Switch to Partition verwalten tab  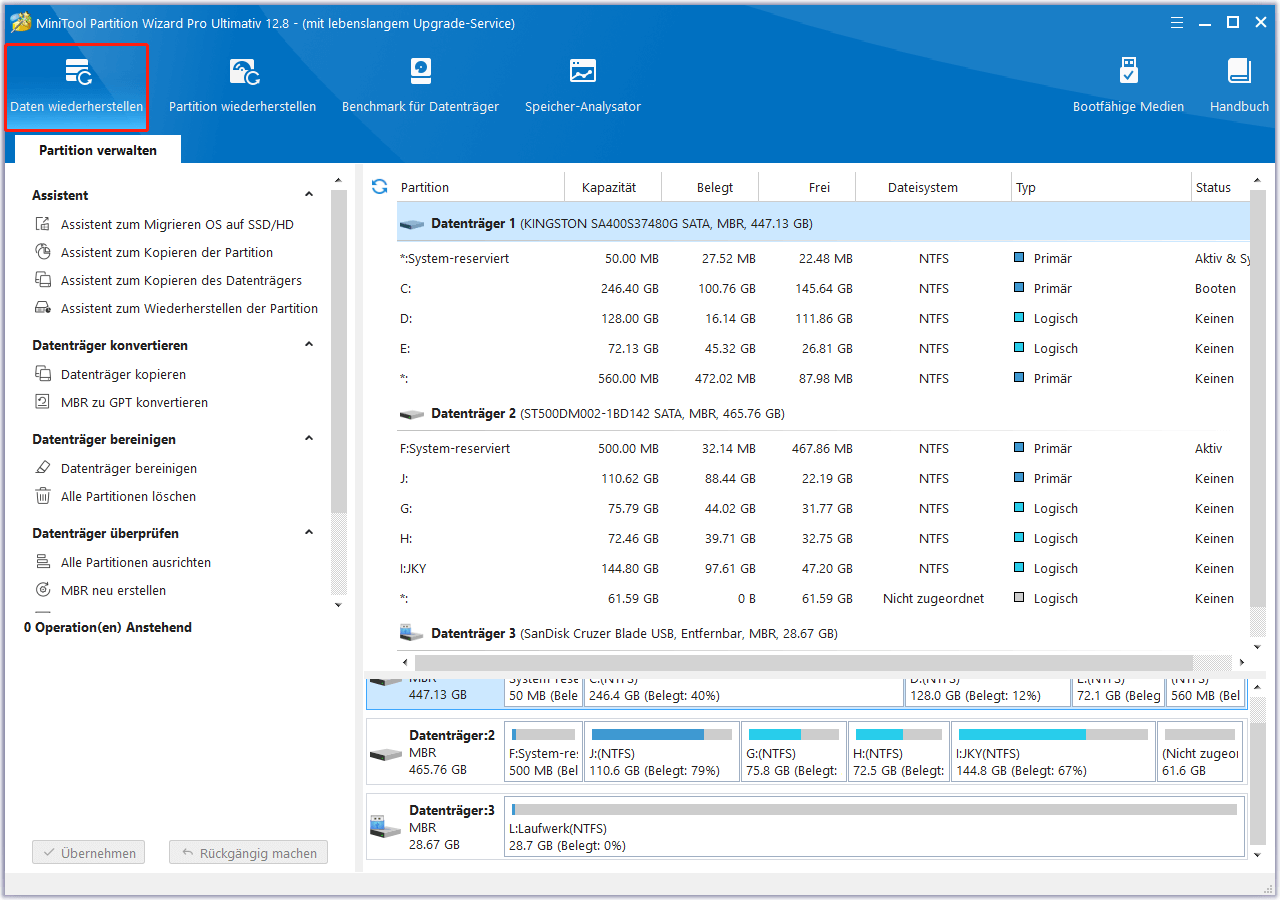tap(98, 150)
